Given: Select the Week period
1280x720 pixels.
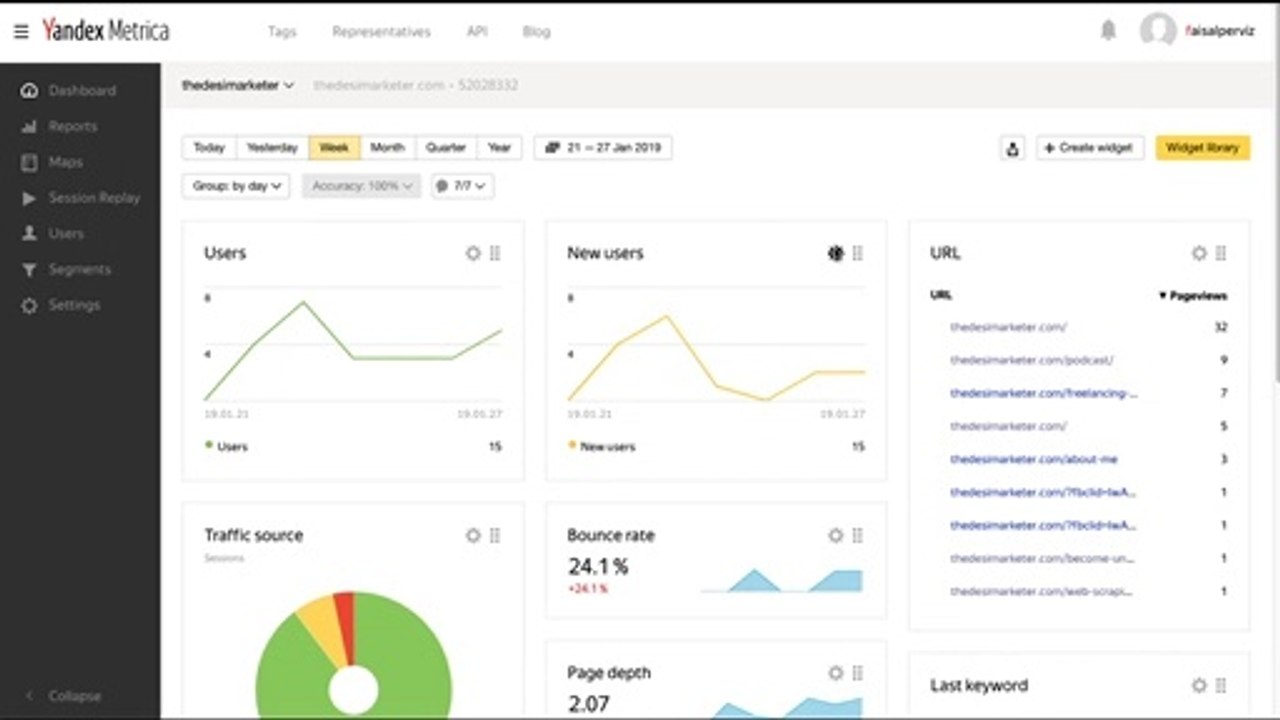Looking at the screenshot, I should [x=334, y=148].
